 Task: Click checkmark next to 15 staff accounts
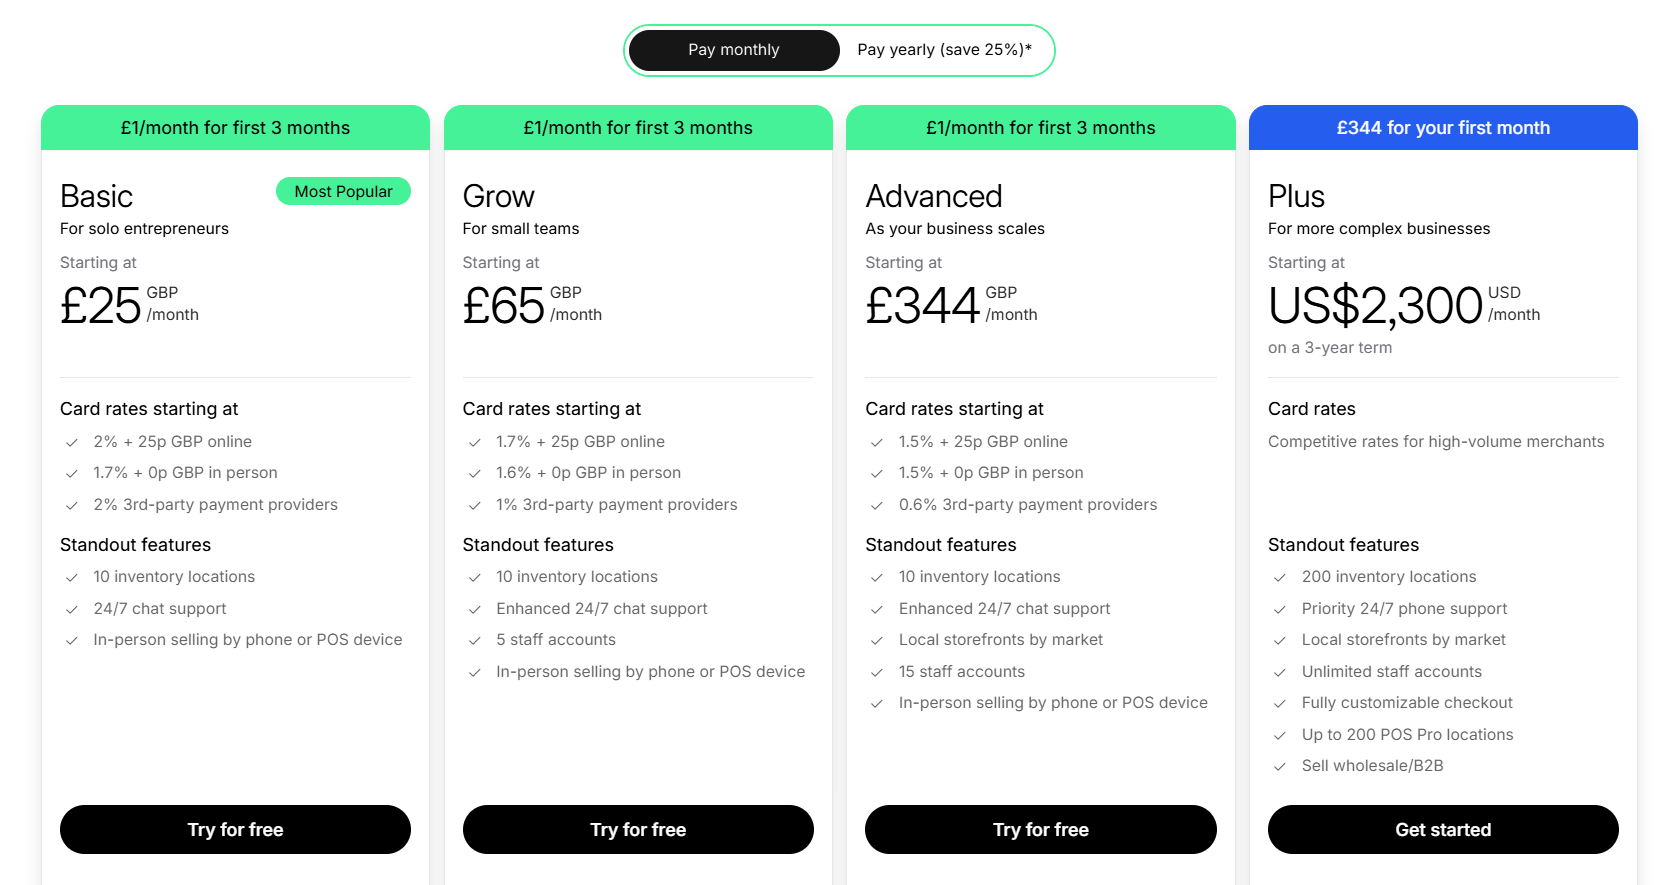[x=877, y=672]
